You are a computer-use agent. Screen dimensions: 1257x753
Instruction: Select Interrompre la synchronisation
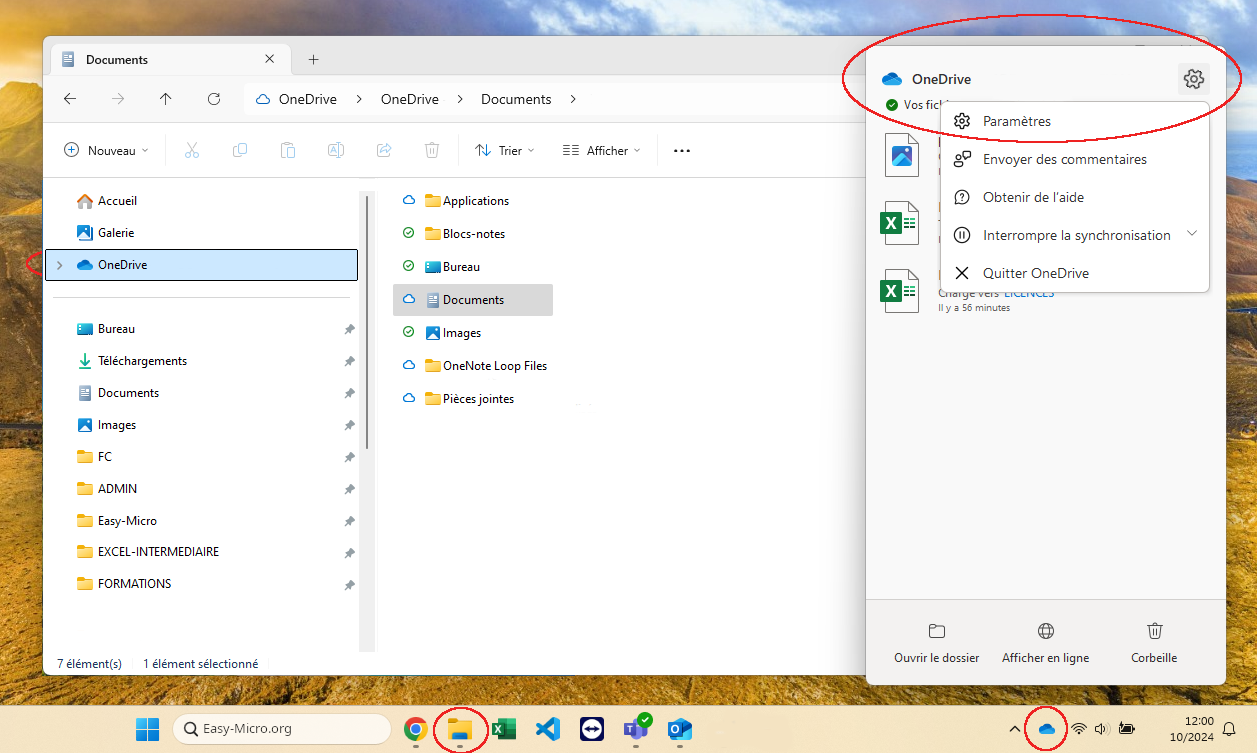coord(1076,235)
